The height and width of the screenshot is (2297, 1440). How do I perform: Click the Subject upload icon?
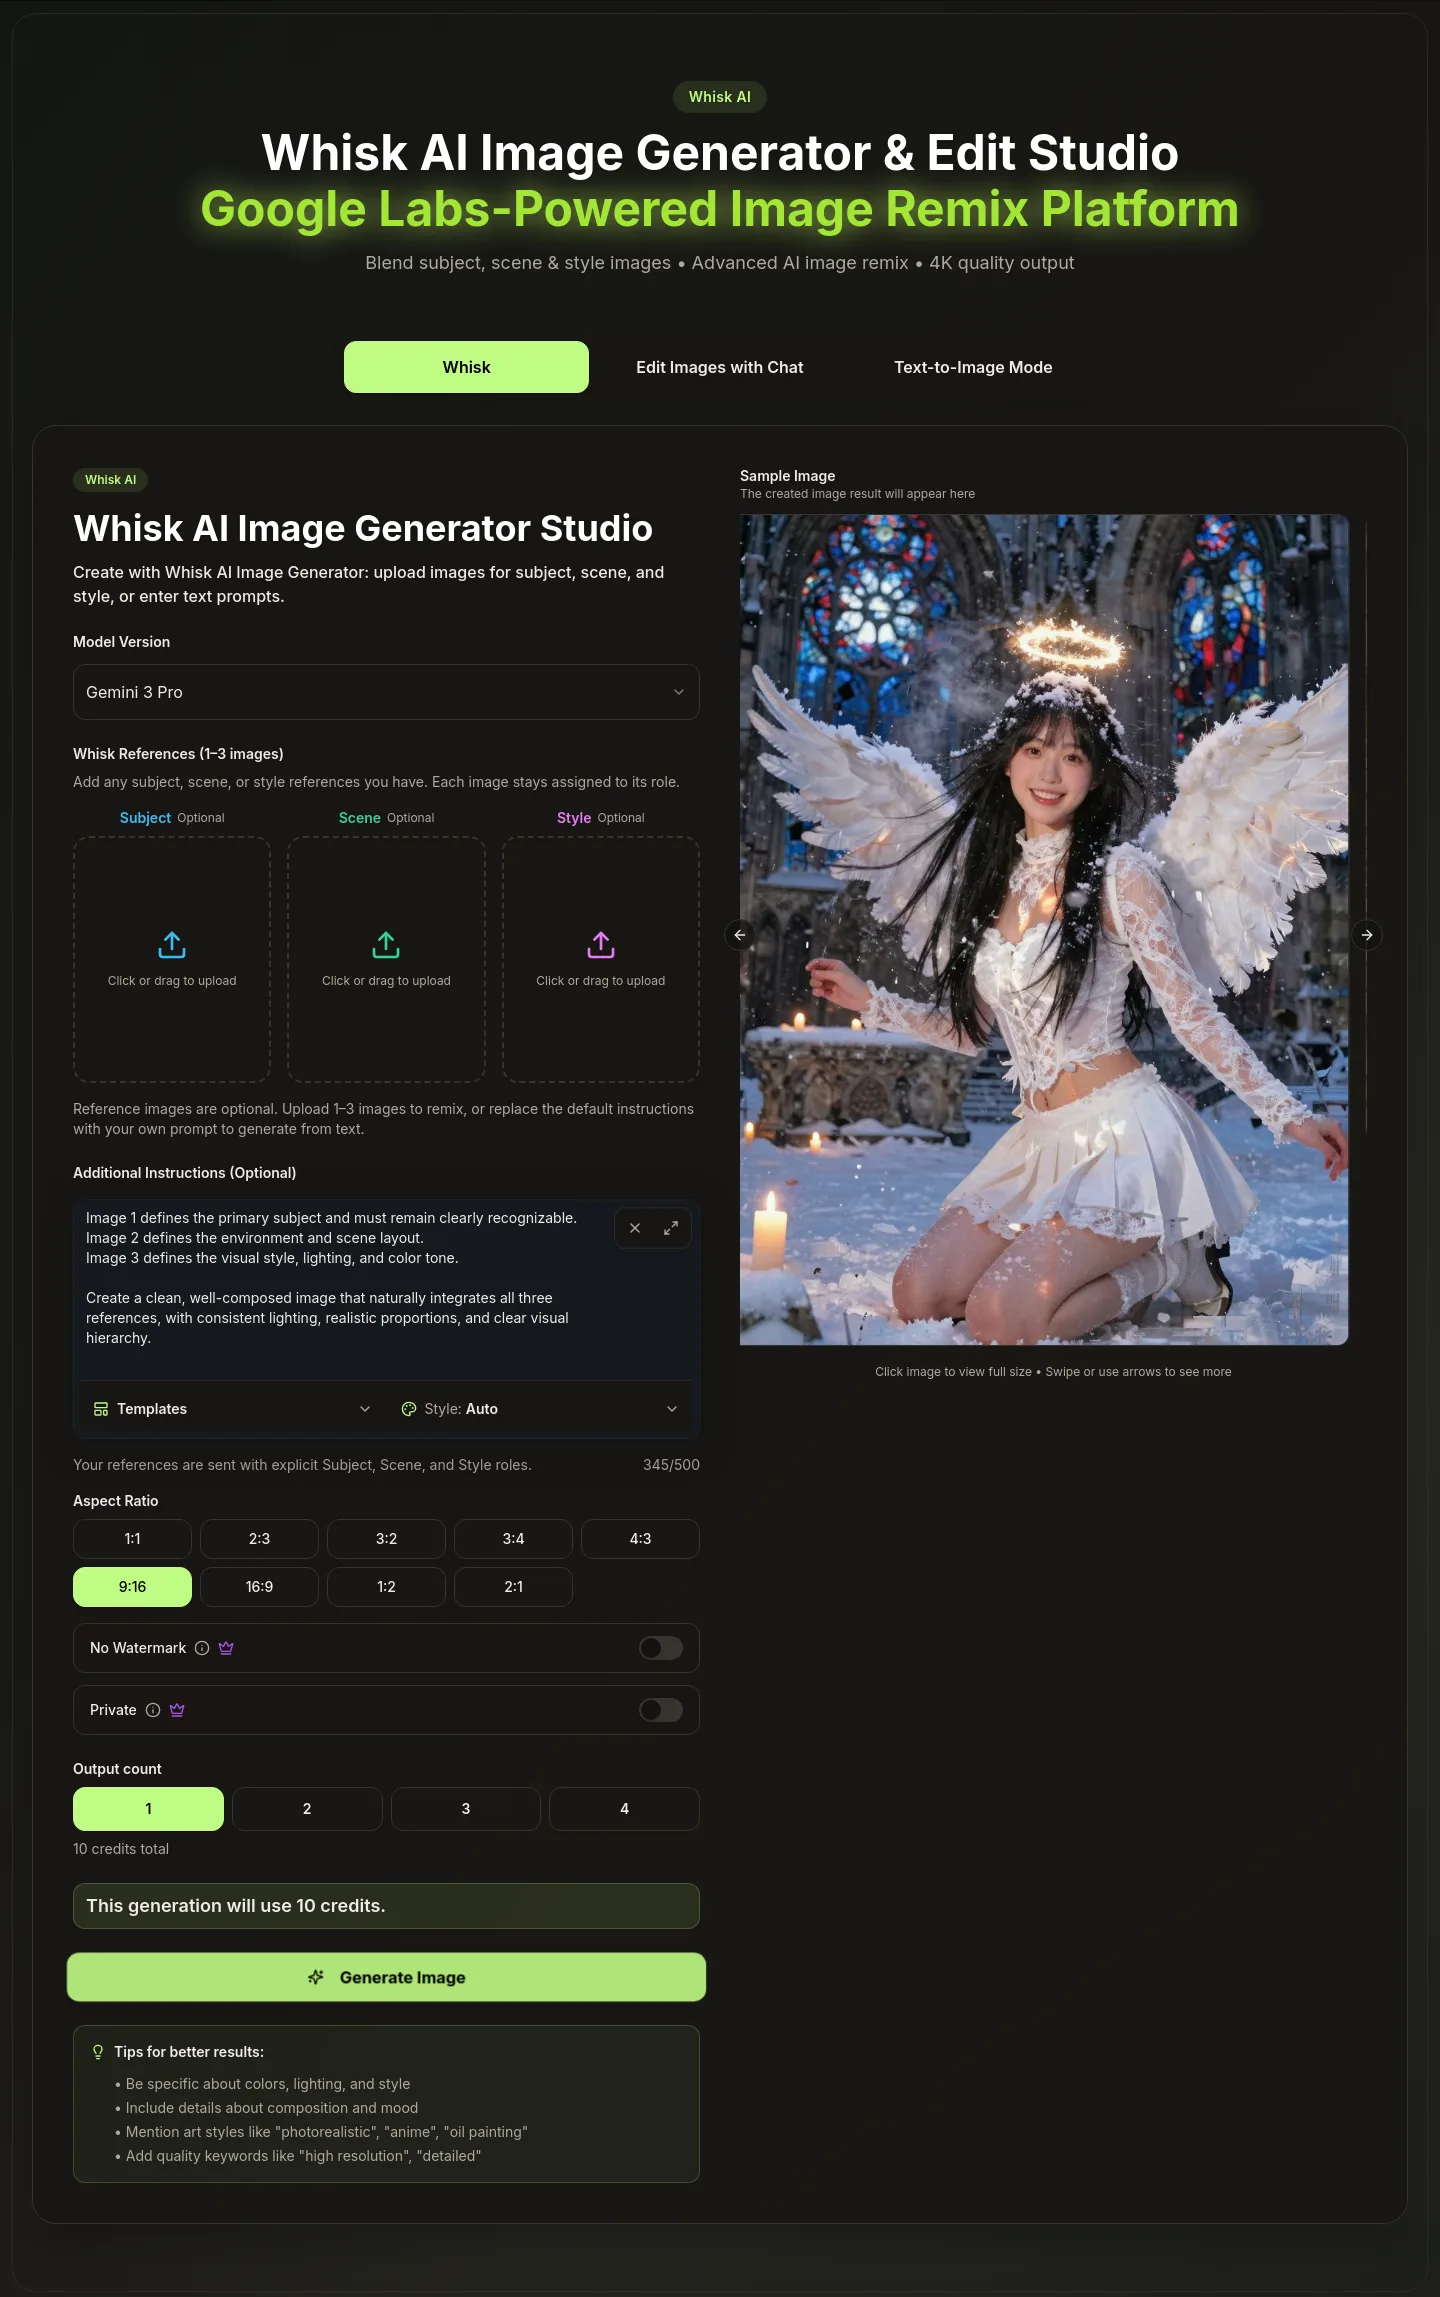click(172, 945)
